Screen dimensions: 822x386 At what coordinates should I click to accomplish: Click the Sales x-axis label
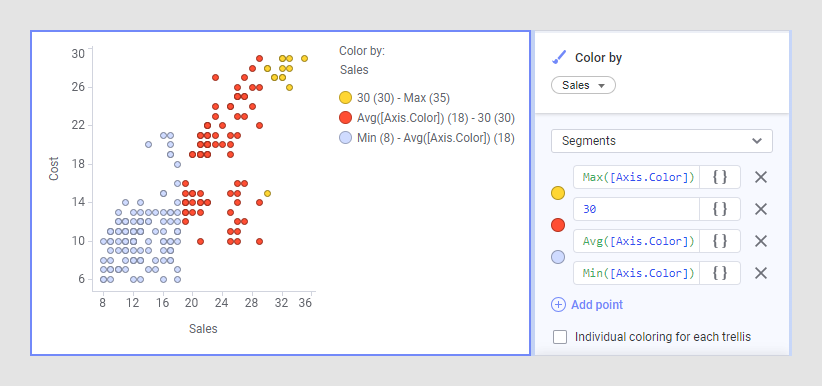203,329
